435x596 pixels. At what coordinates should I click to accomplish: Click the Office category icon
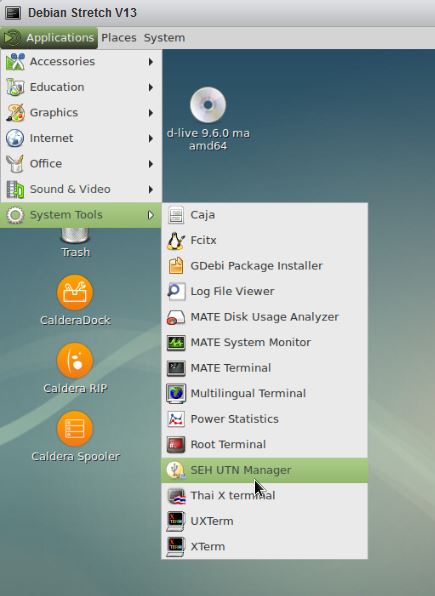(15, 163)
